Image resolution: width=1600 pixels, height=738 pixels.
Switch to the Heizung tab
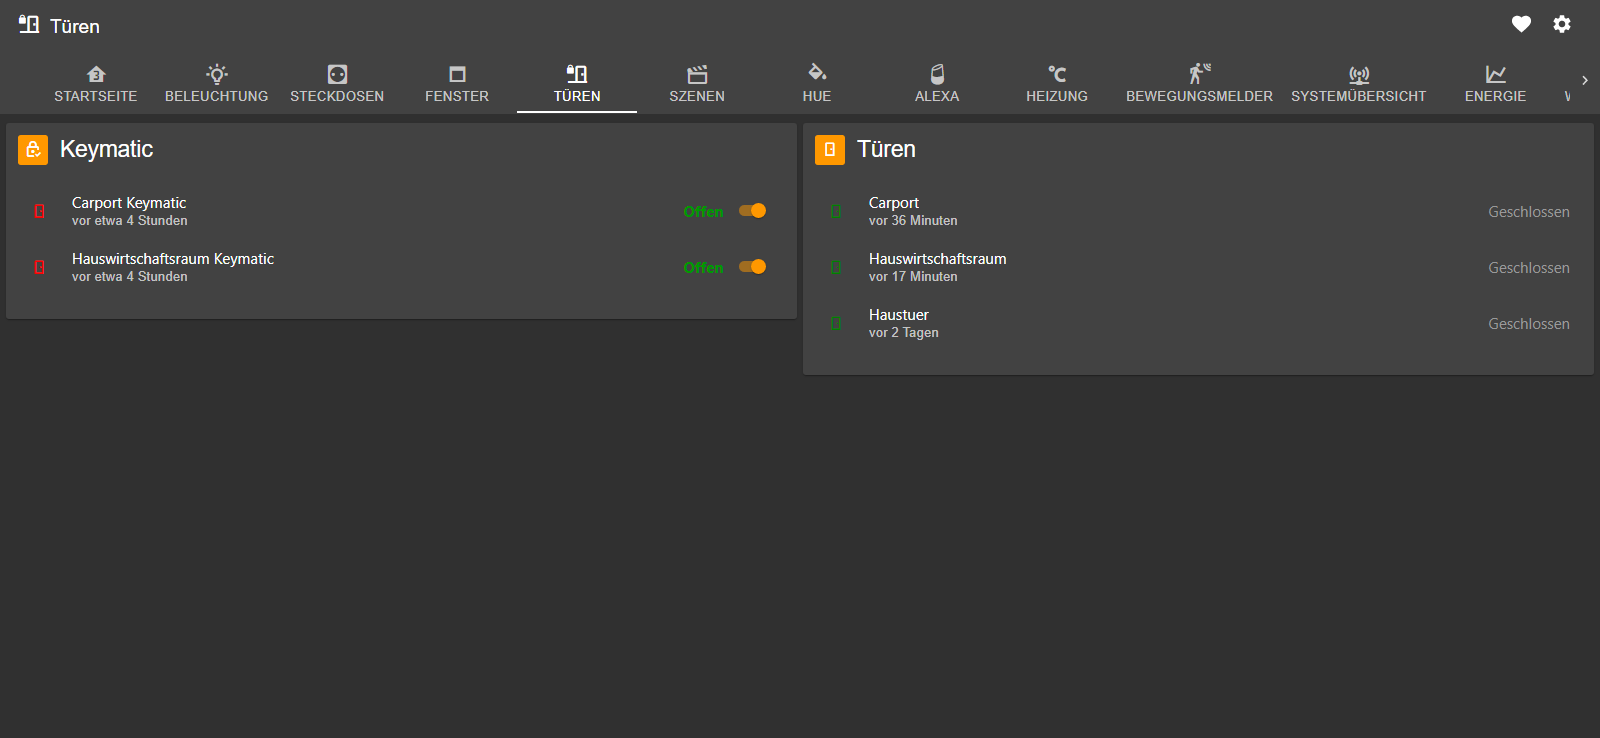(1057, 84)
